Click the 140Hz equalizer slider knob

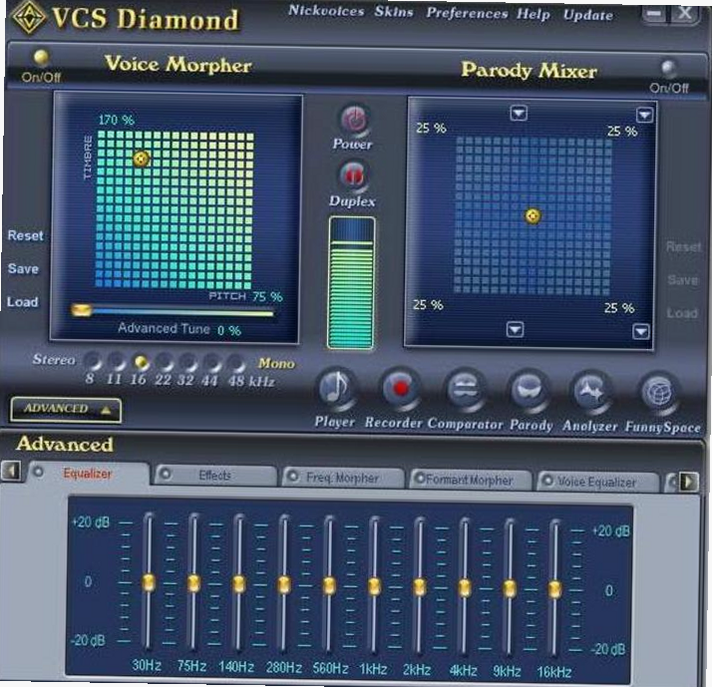(239, 584)
